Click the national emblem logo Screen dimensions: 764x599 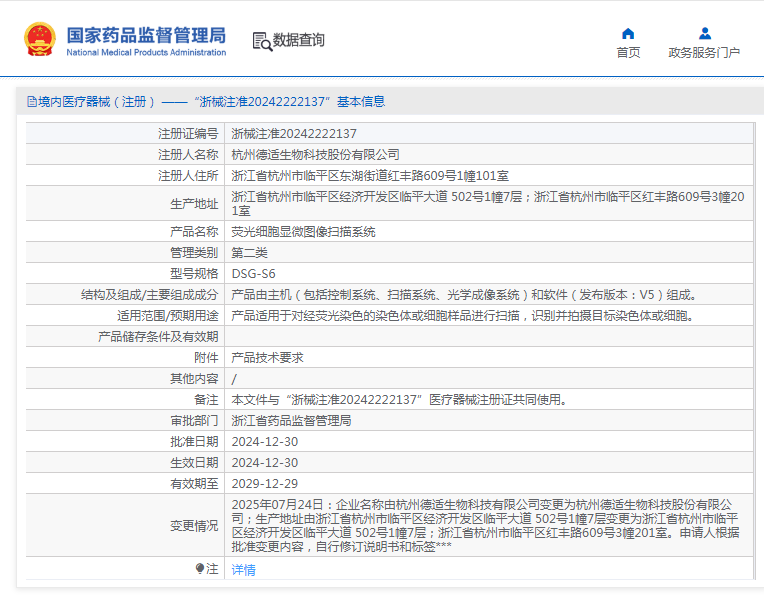click(x=39, y=39)
